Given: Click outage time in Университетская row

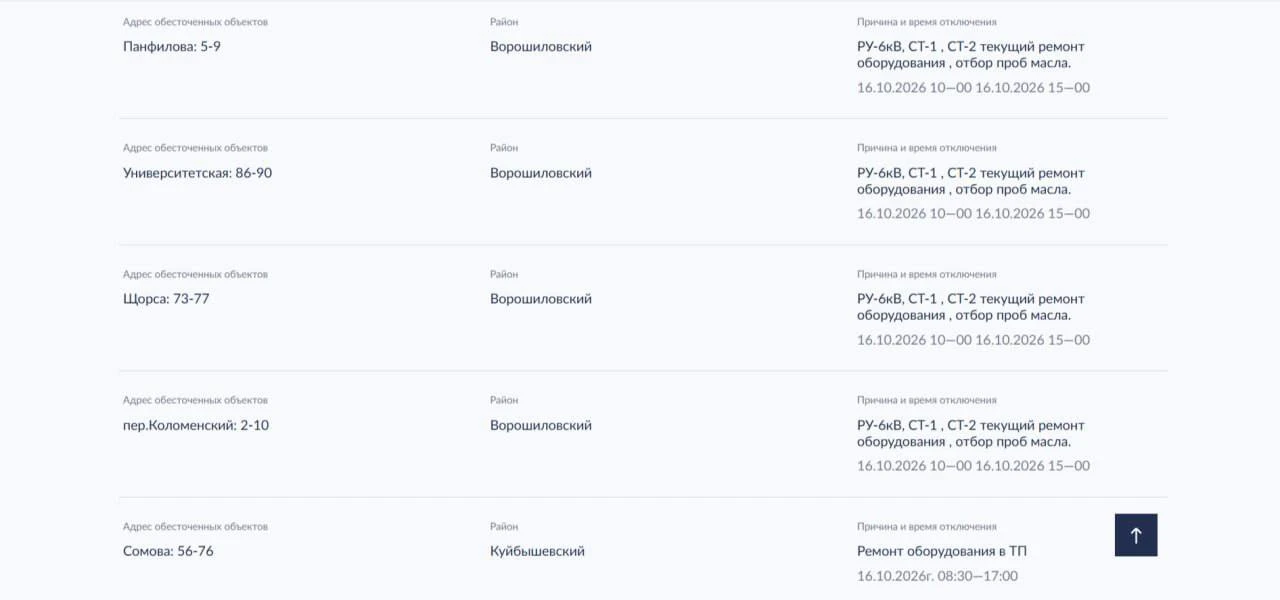Looking at the screenshot, I should (973, 214).
